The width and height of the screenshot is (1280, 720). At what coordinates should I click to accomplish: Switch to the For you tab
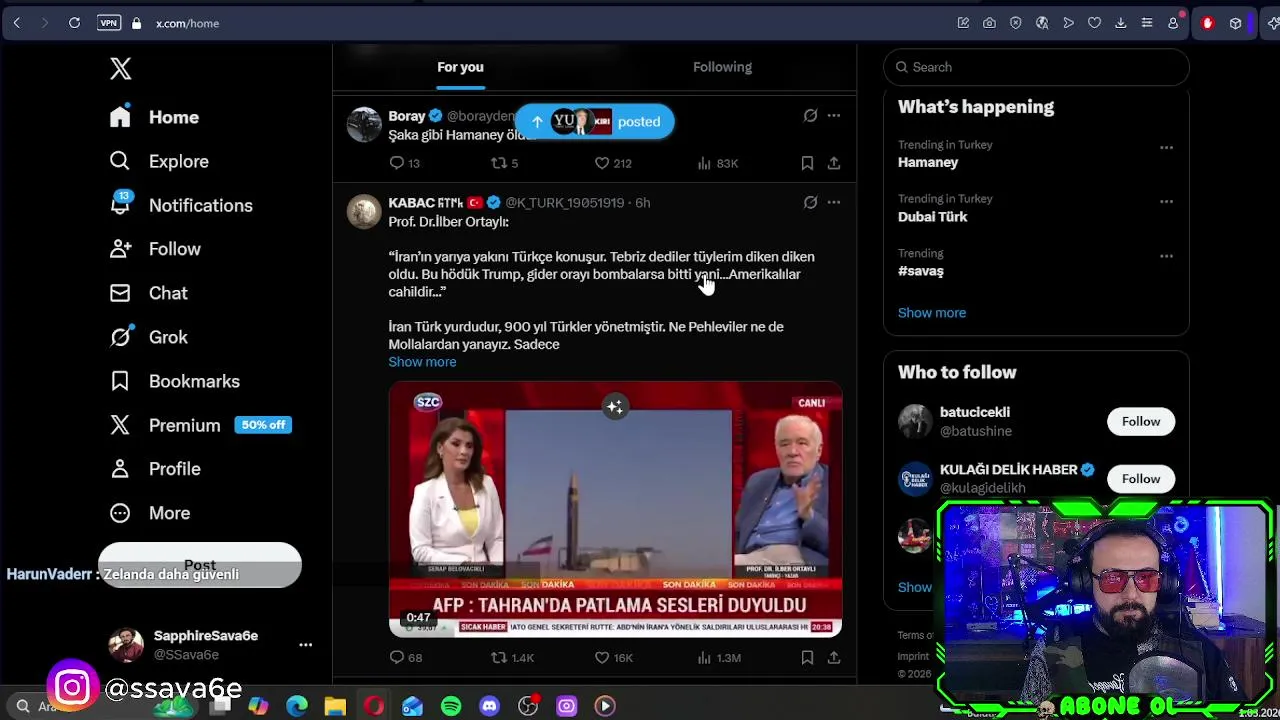point(460,67)
